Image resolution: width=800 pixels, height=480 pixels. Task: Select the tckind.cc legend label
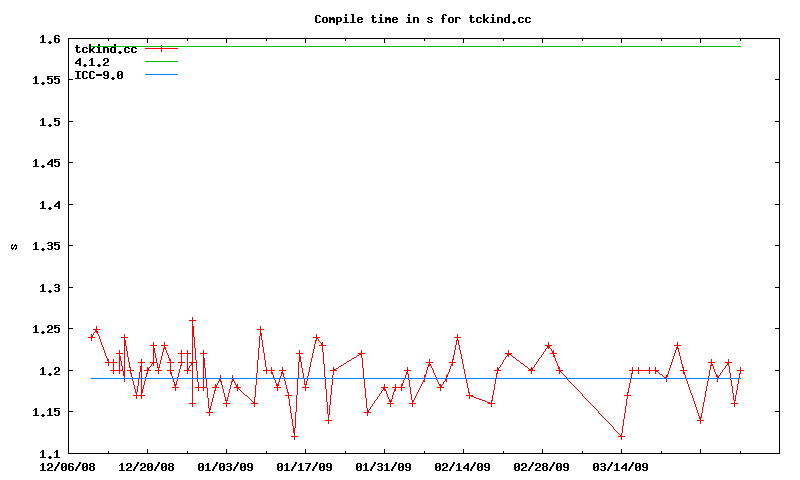[105, 49]
